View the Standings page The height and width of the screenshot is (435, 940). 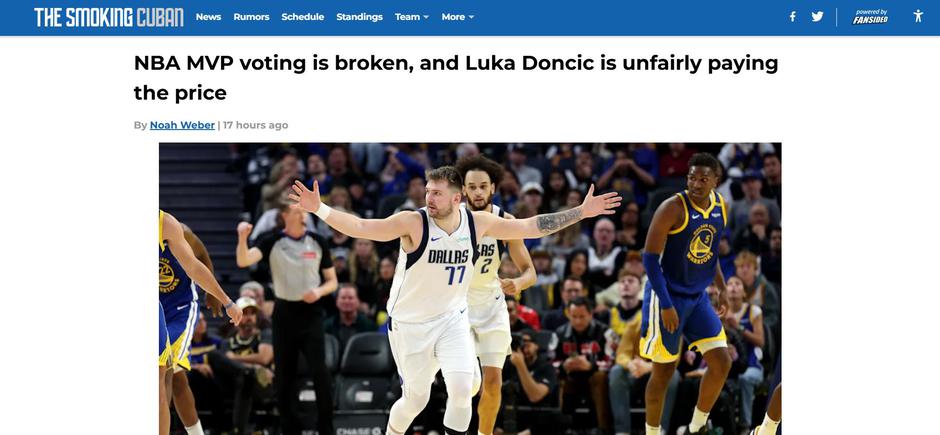click(359, 17)
